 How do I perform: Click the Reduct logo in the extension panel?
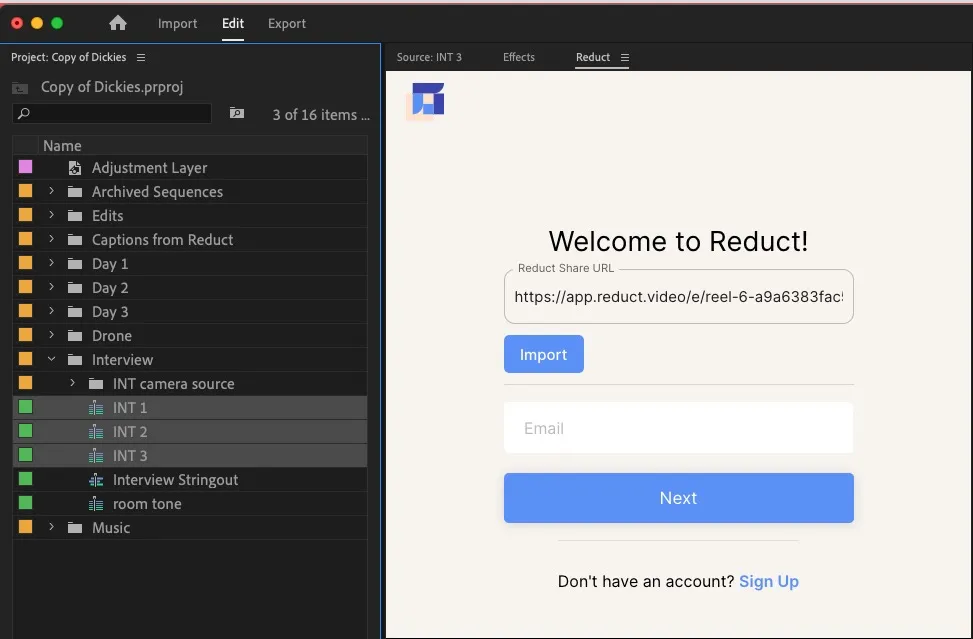click(x=426, y=100)
